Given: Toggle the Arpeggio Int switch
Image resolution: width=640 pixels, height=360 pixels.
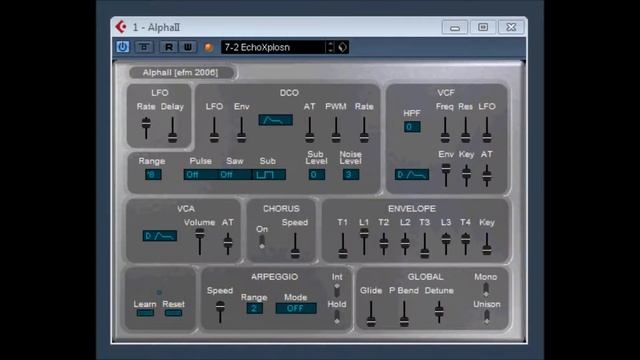Looking at the screenshot, I should click(x=337, y=290).
